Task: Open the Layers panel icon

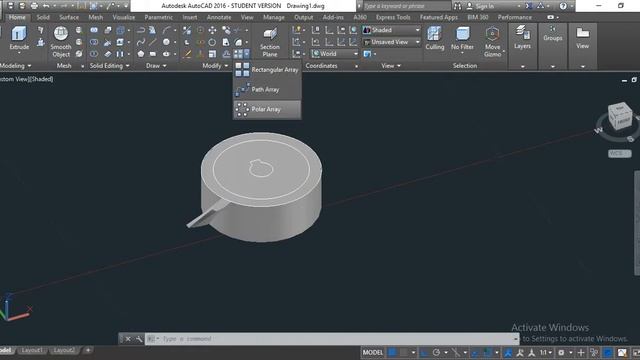Action: [x=522, y=37]
